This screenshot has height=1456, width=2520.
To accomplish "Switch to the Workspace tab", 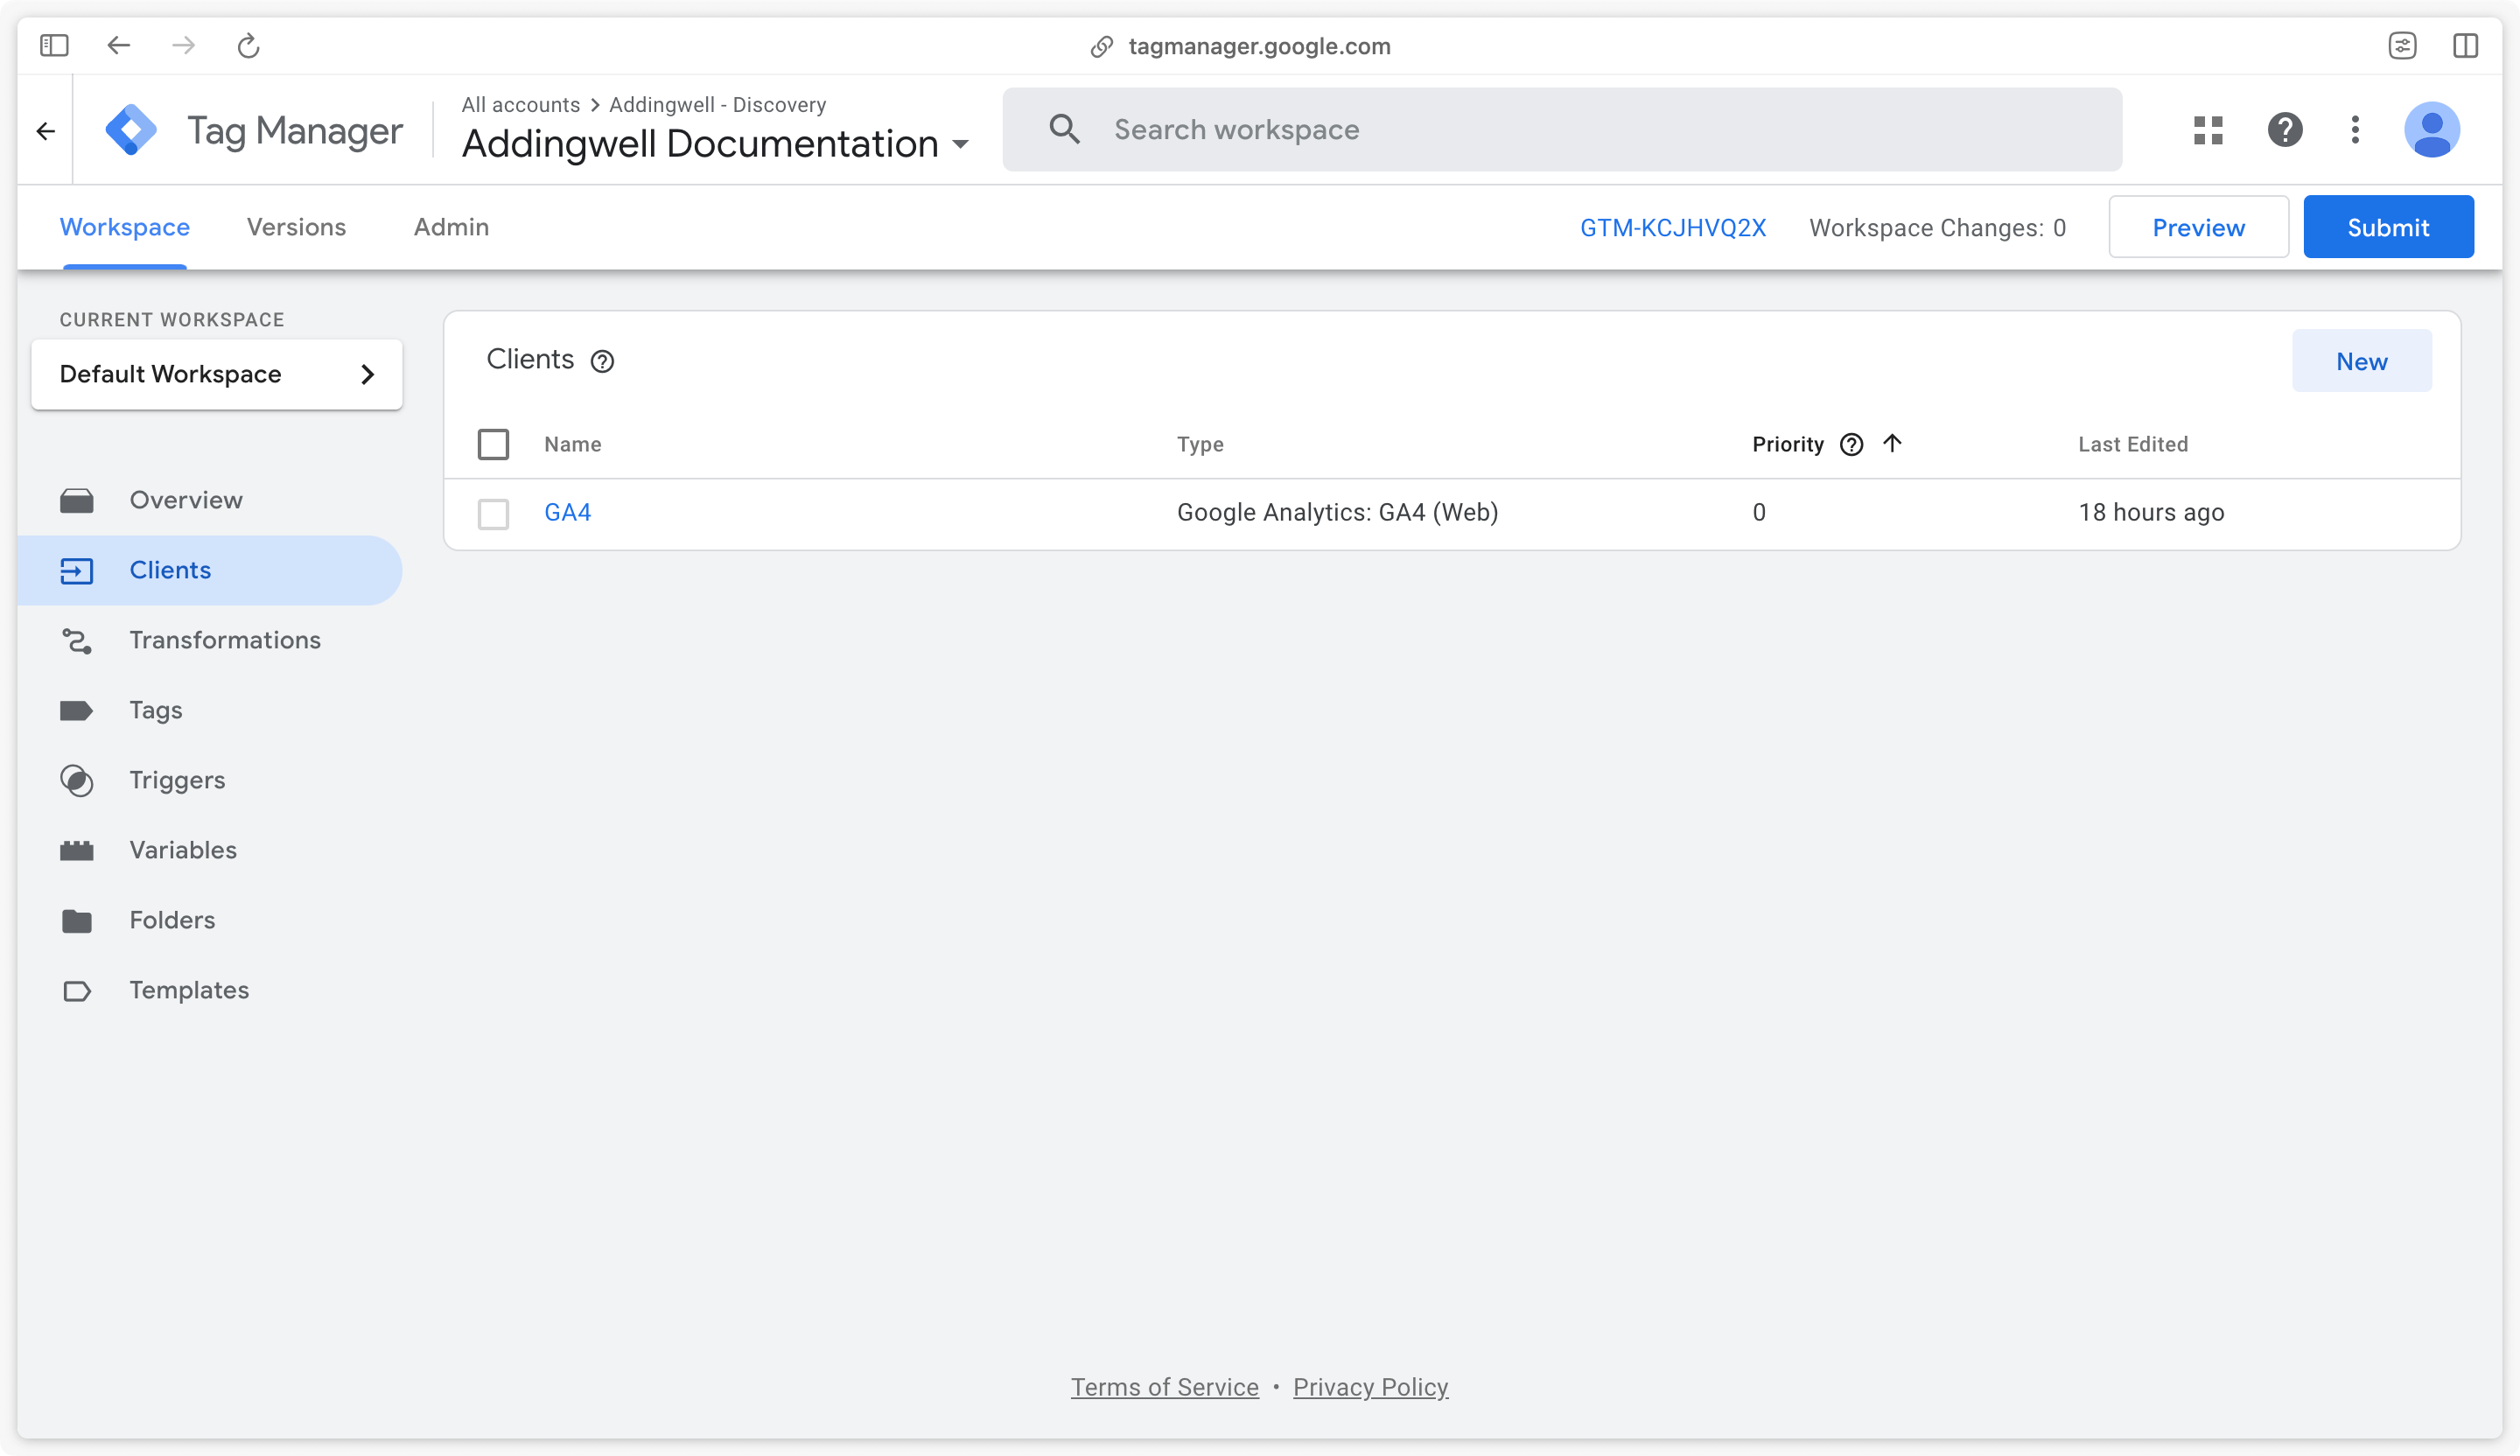I will click(x=125, y=227).
